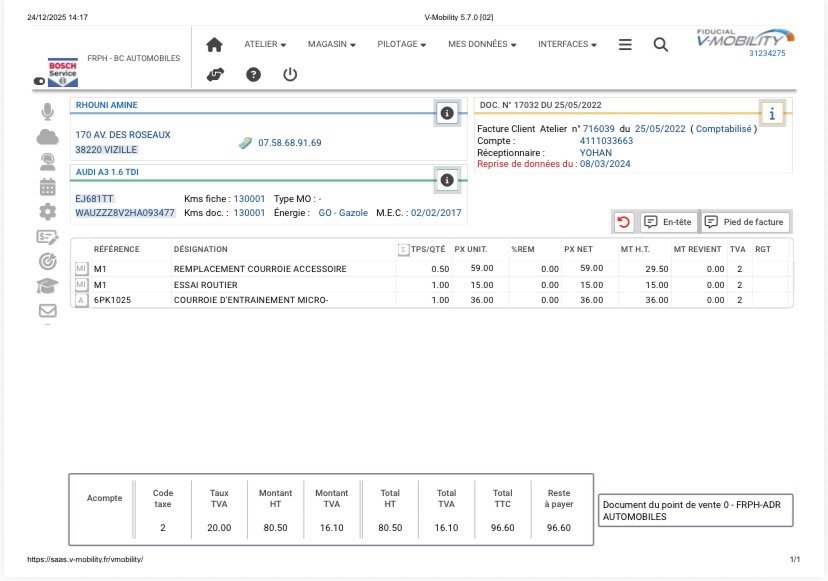
Task: Expand the ATELIER dropdown menu
Action: [265, 45]
